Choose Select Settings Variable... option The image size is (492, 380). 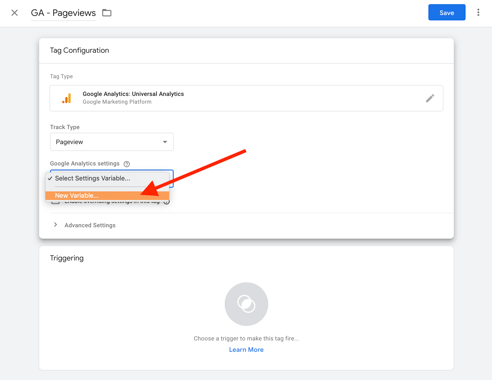pos(107,178)
